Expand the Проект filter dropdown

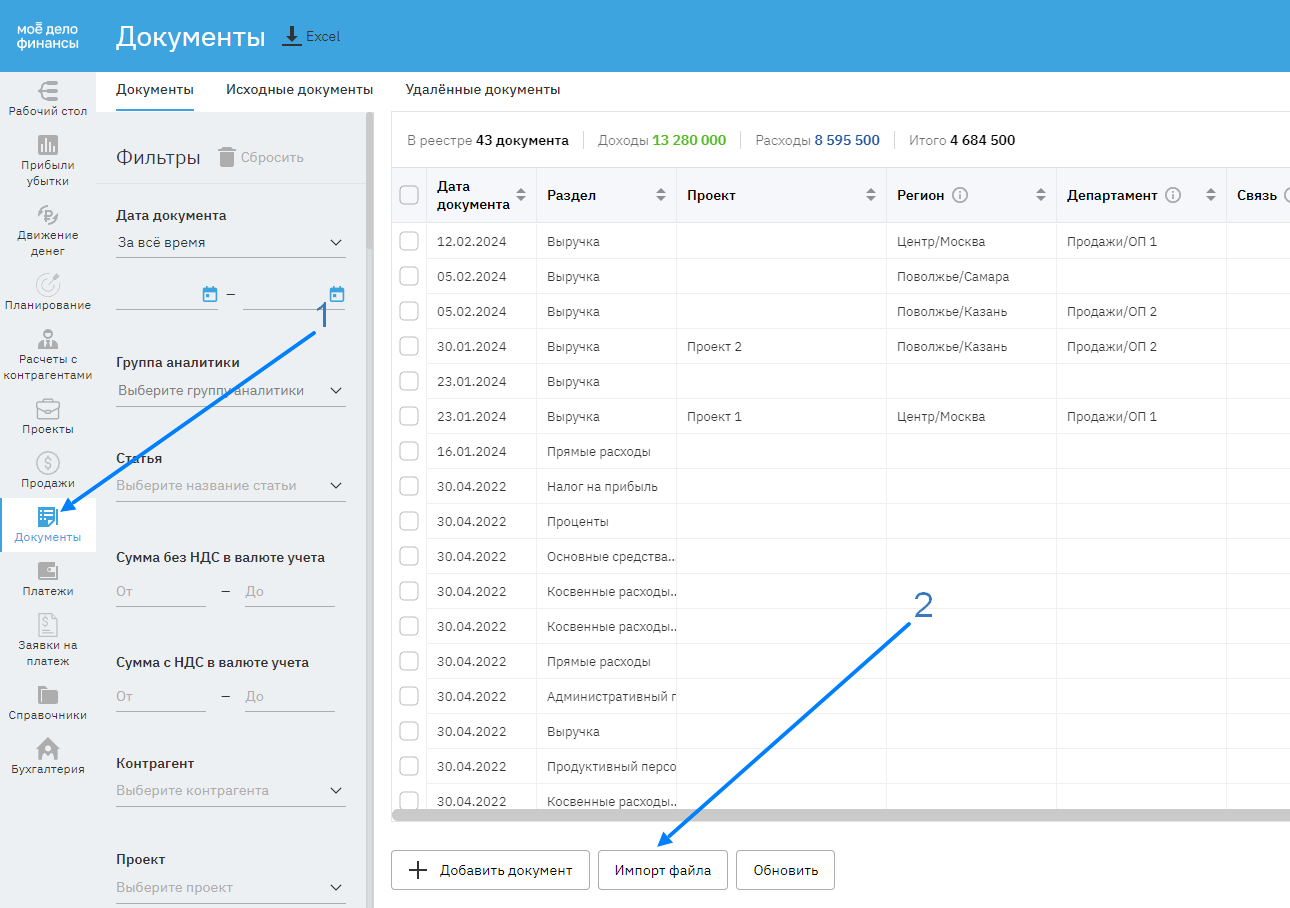tap(230, 888)
